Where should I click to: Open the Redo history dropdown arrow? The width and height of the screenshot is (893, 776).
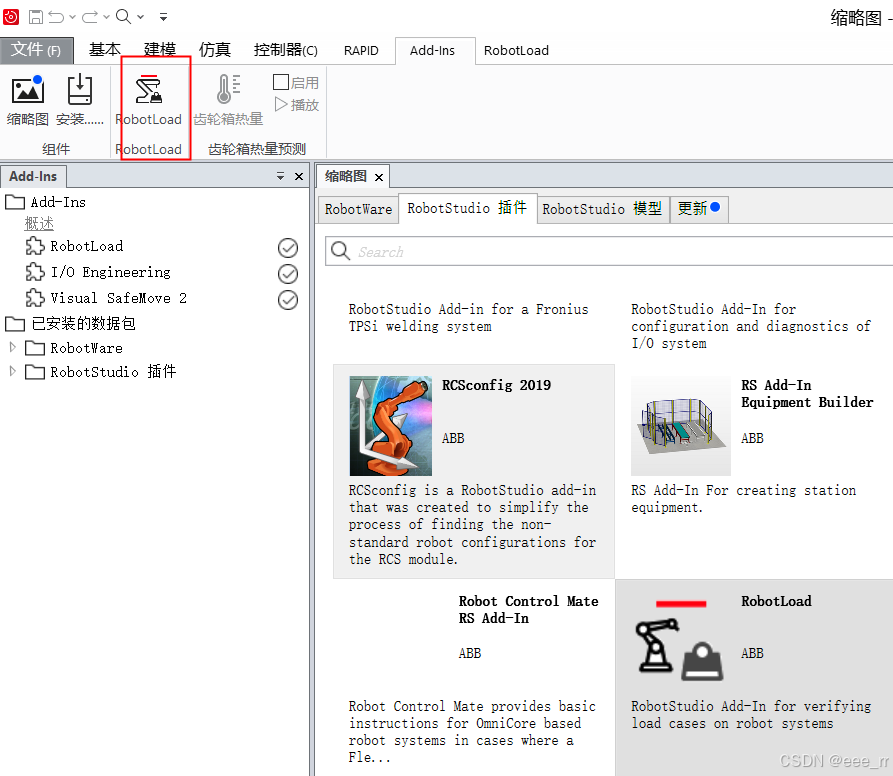point(106,17)
